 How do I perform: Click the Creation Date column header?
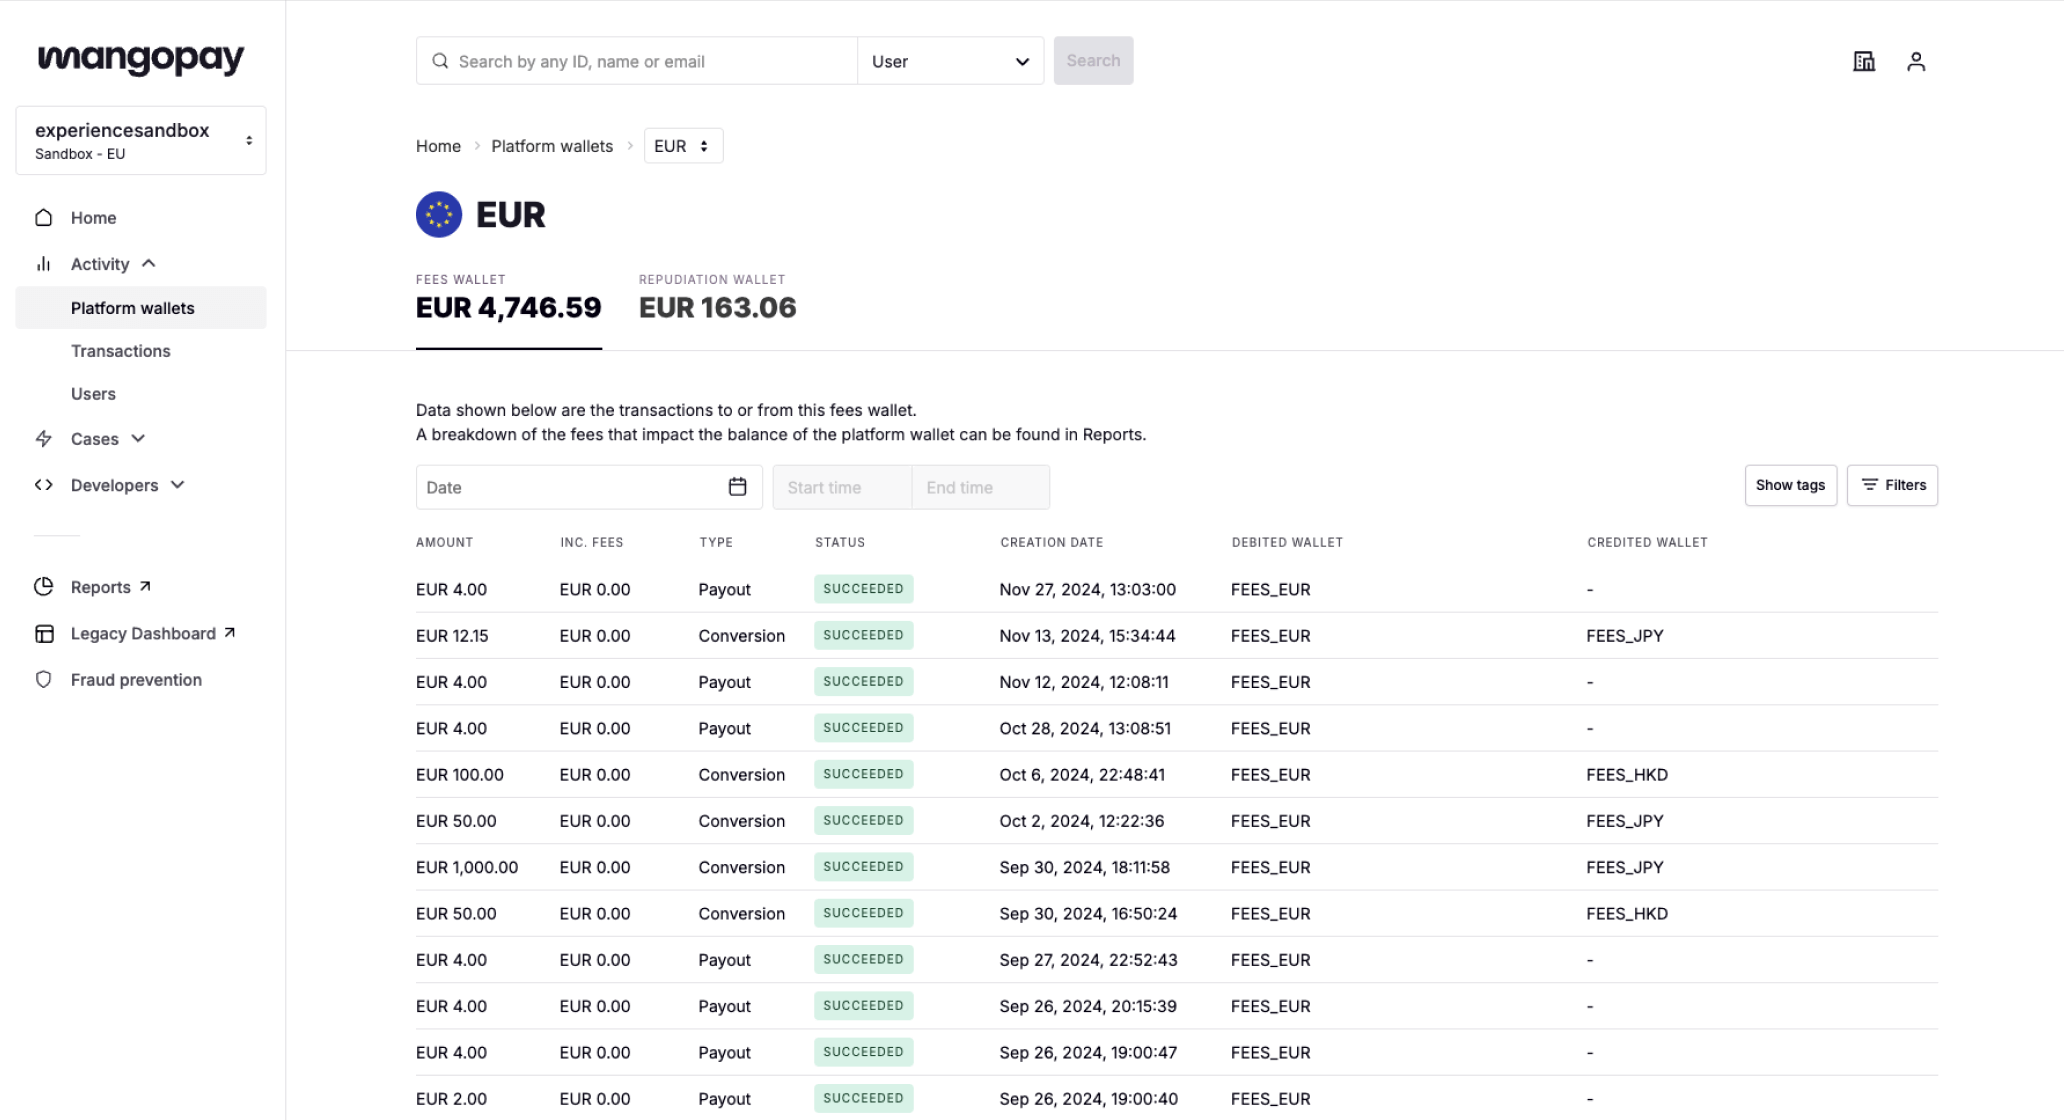point(1051,542)
